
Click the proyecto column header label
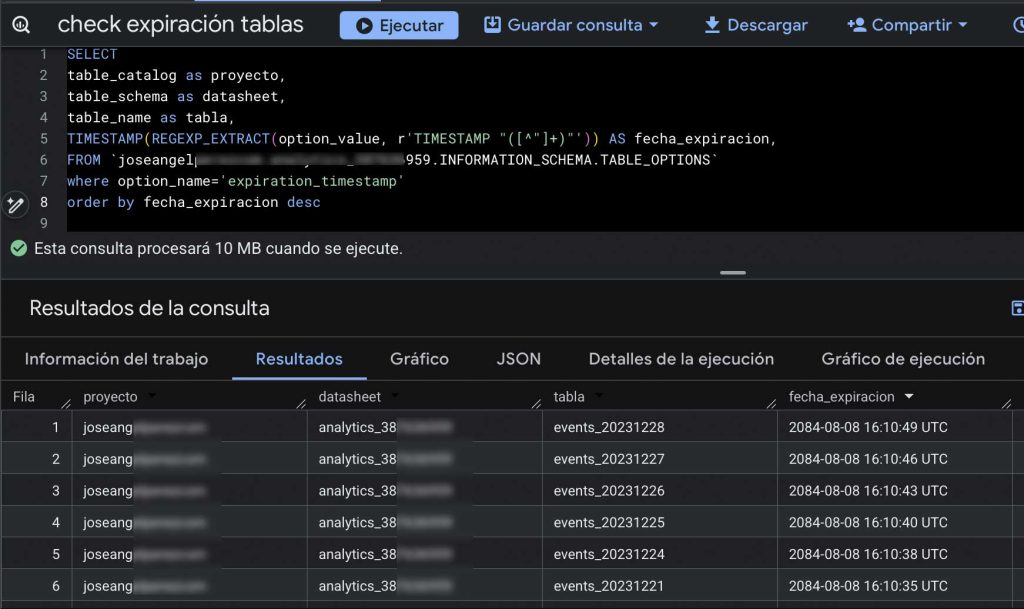click(110, 397)
